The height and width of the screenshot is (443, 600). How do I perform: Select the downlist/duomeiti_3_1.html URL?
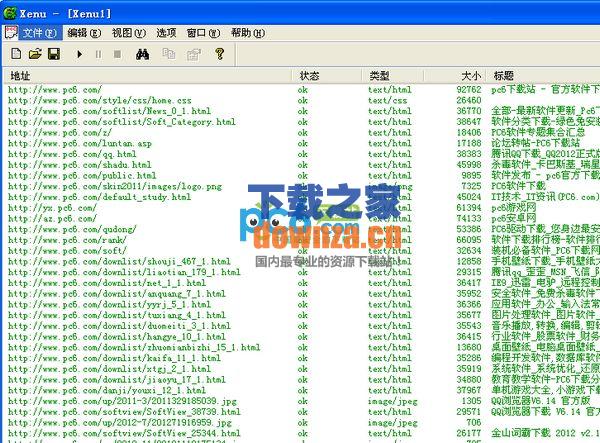(119, 326)
